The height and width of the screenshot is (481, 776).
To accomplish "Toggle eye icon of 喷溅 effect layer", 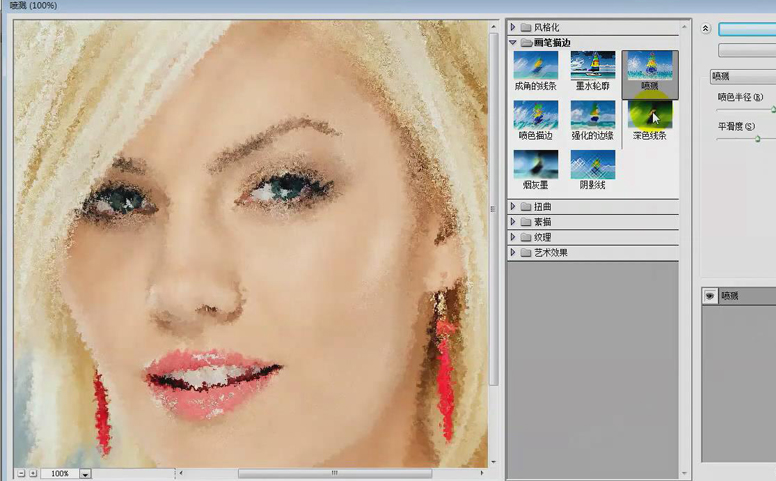I will 710,296.
